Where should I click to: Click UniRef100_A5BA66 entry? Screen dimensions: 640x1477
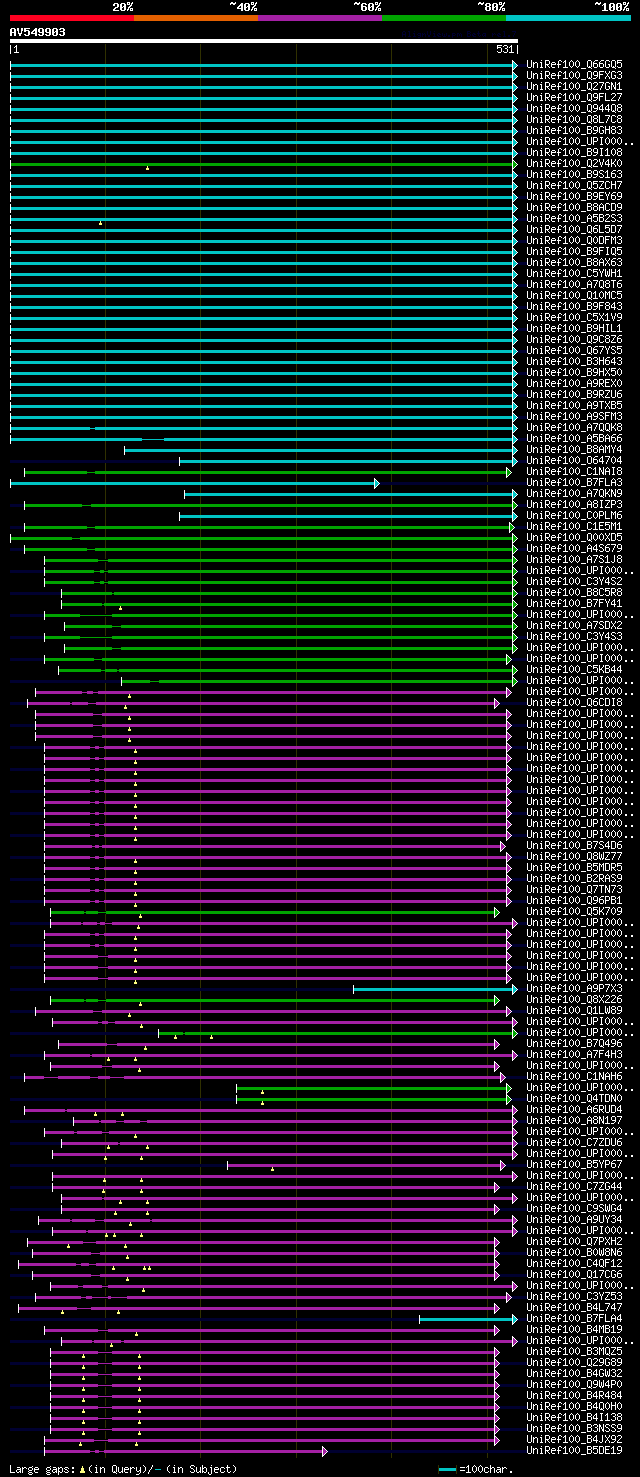574,438
